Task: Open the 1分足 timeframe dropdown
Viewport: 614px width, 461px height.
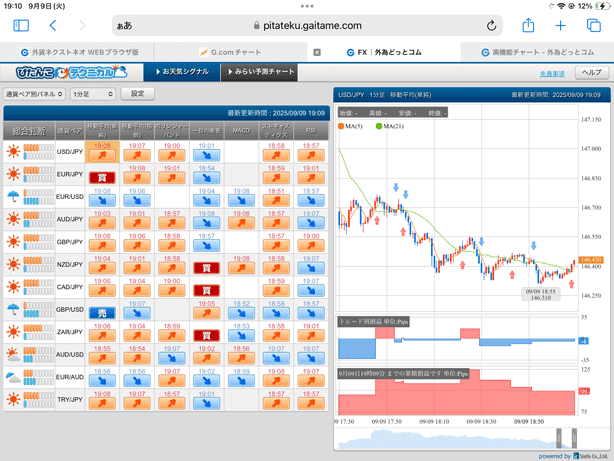Action: tap(93, 93)
